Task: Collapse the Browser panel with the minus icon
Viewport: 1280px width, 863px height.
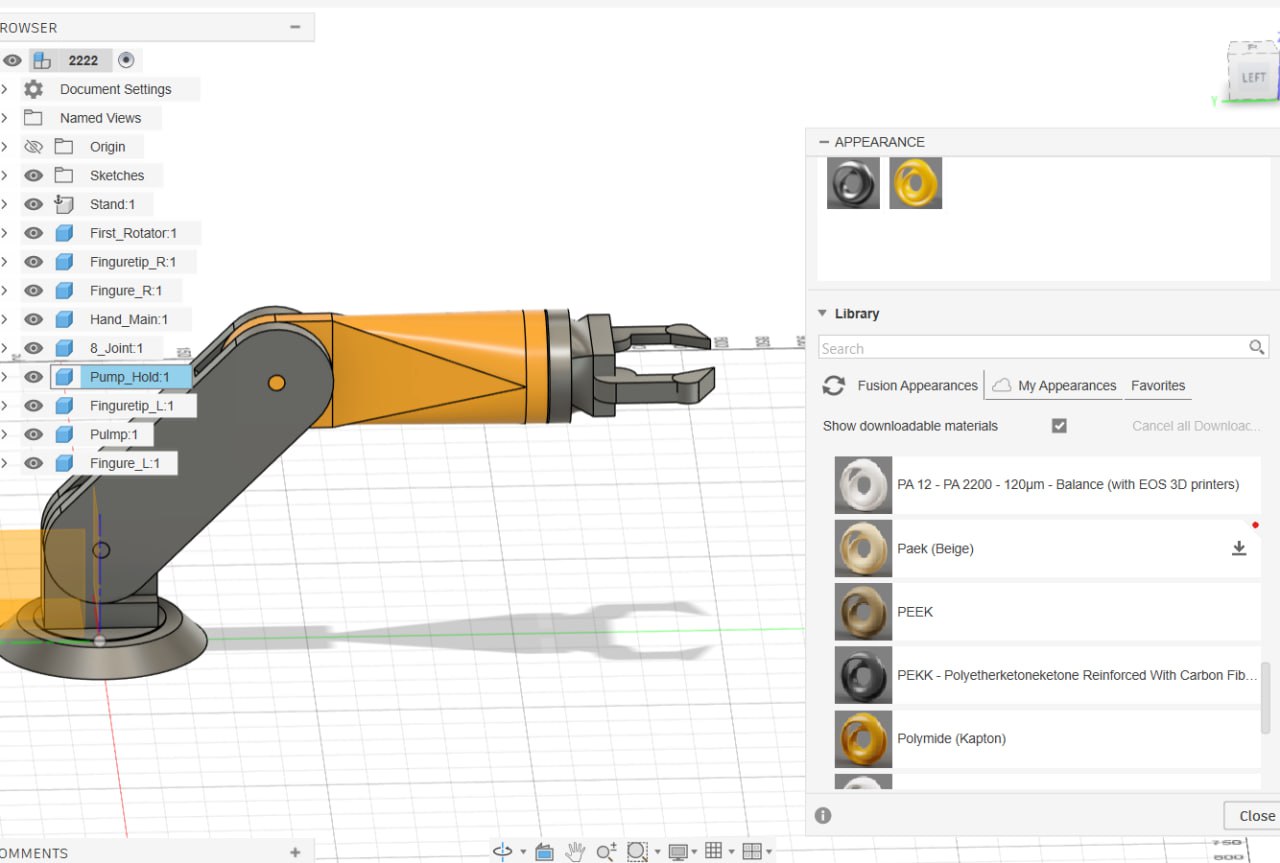Action: 295,27
